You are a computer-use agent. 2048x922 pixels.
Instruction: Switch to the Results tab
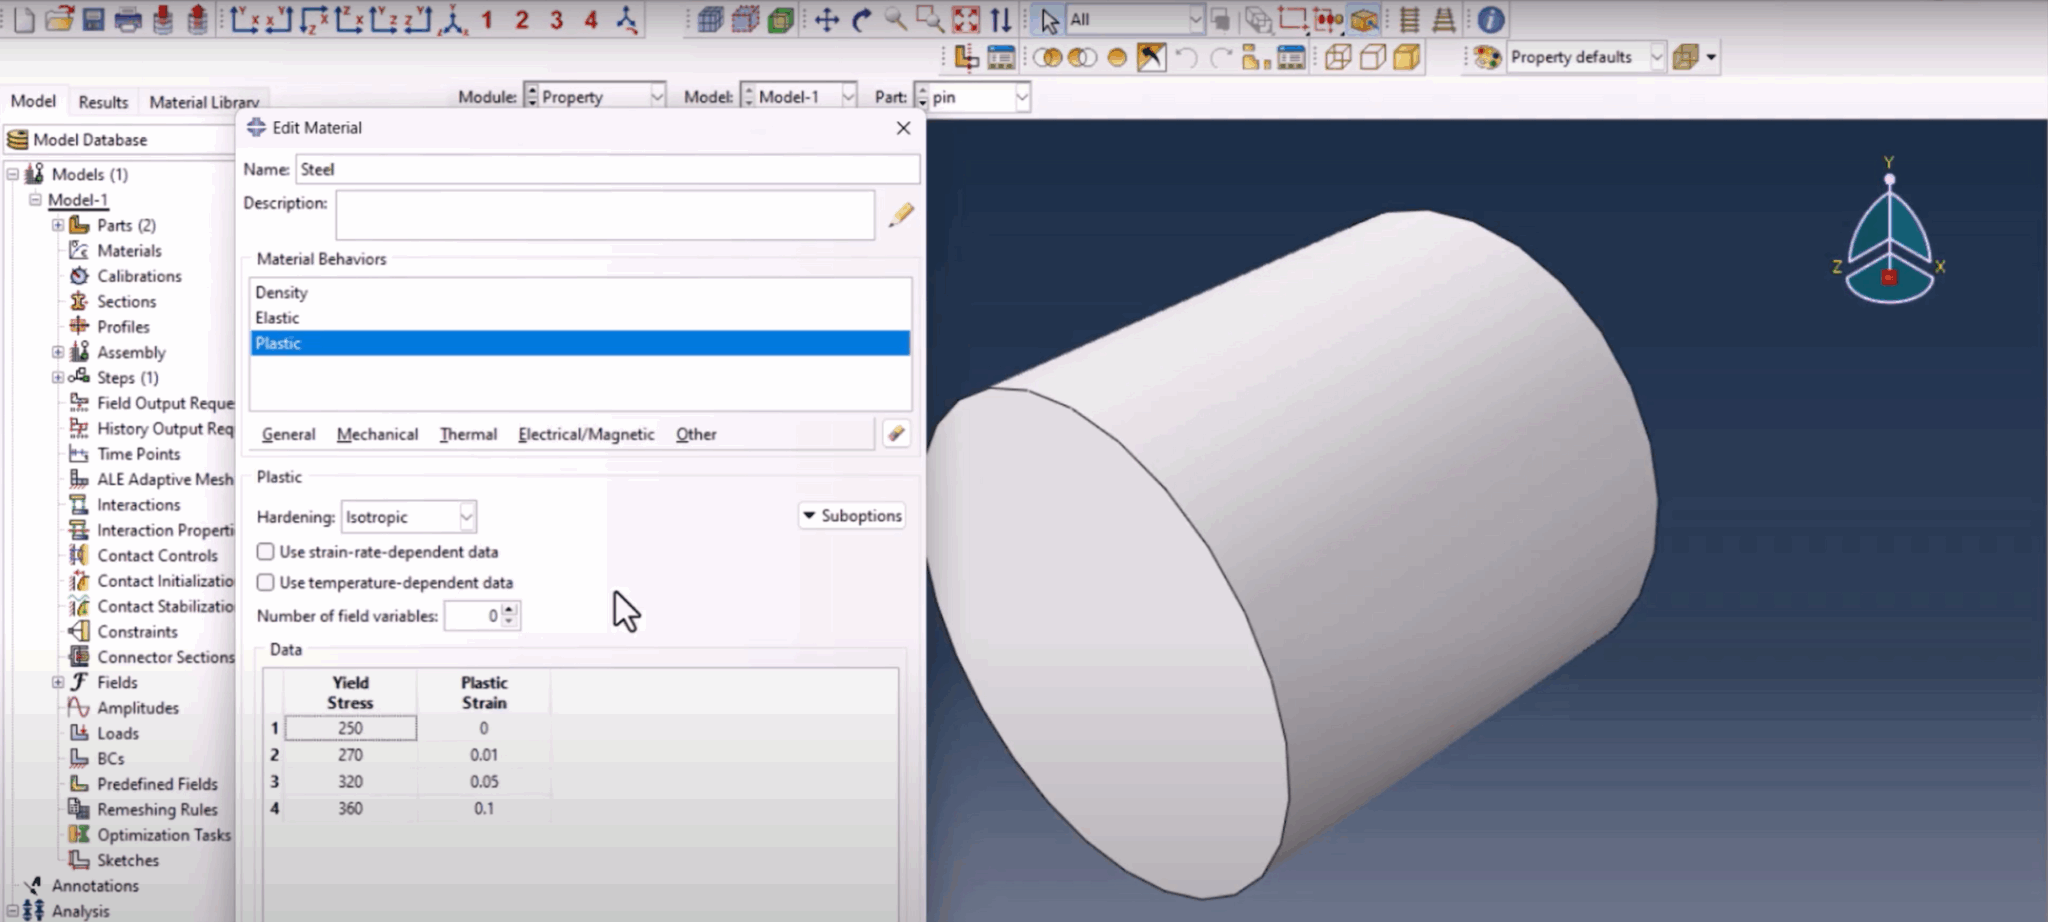[x=102, y=101]
